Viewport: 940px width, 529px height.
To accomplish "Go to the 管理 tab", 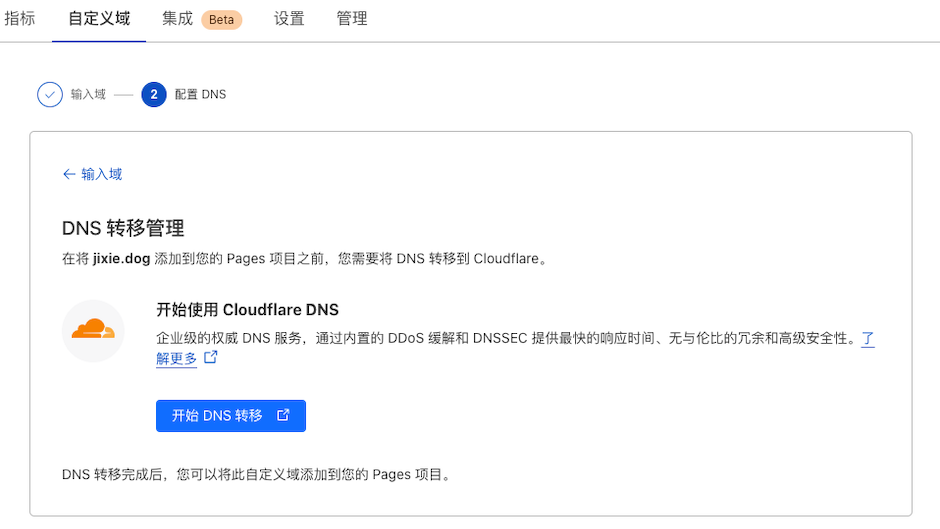I will click(352, 19).
